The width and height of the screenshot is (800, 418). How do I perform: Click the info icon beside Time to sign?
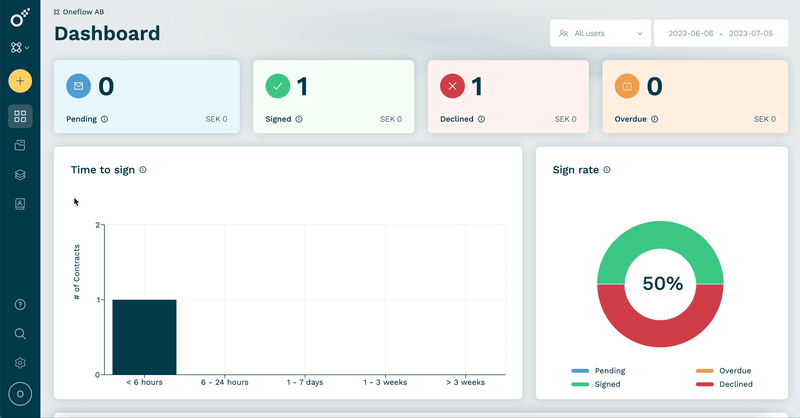point(143,169)
